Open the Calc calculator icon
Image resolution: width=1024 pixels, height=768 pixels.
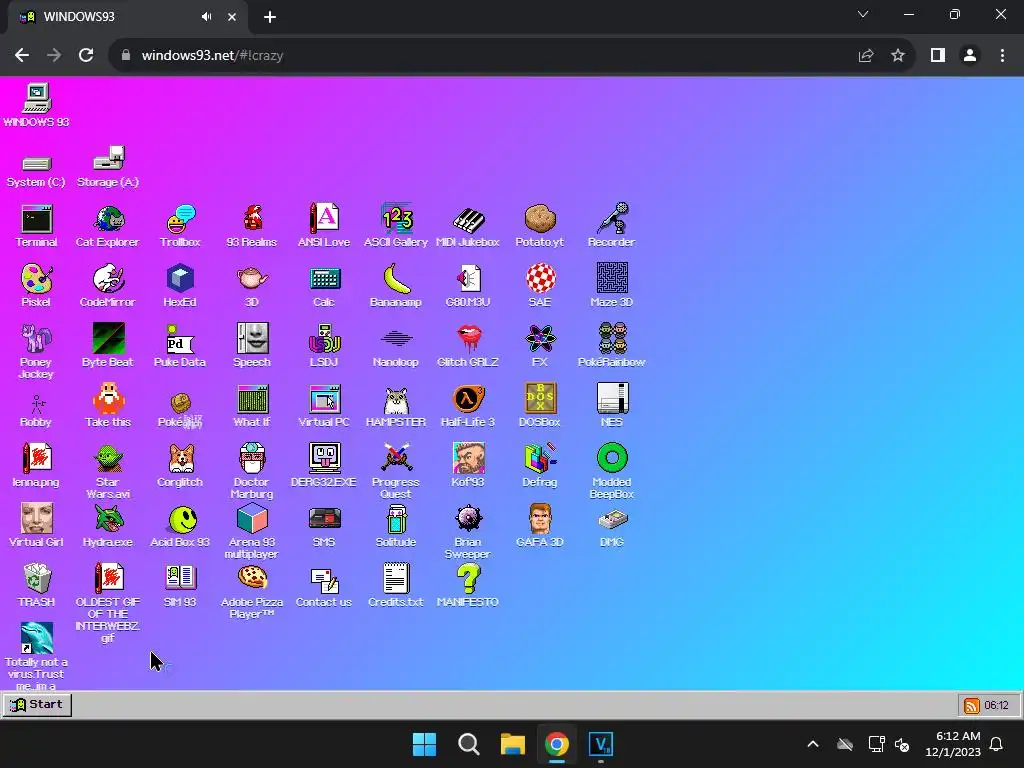(324, 286)
